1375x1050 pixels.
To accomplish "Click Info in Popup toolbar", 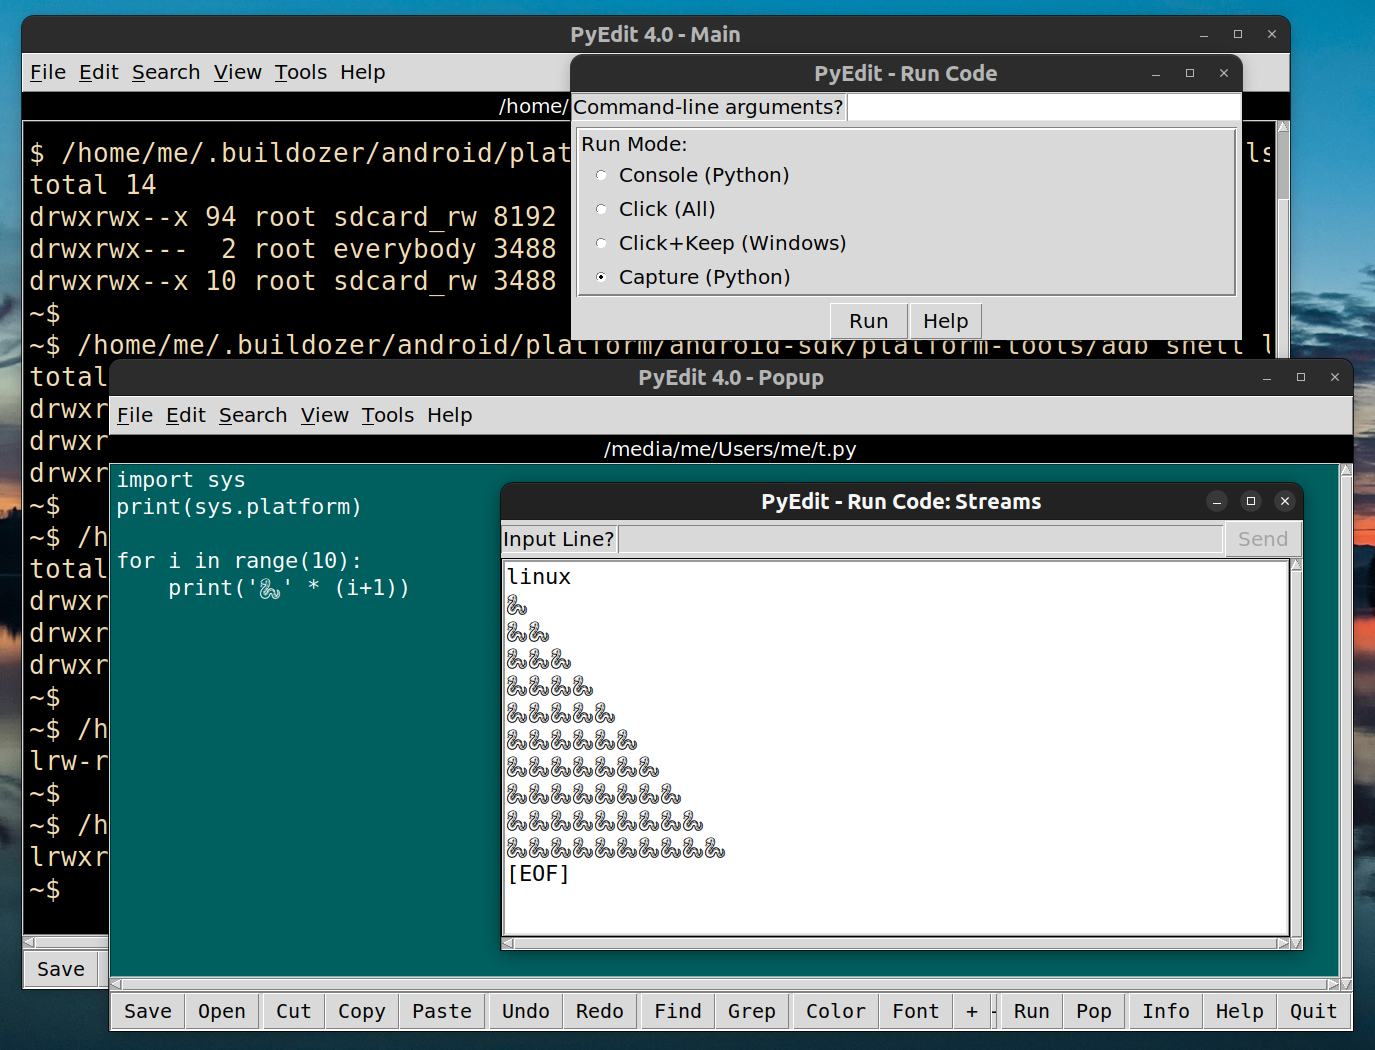I will coord(1166,1011).
